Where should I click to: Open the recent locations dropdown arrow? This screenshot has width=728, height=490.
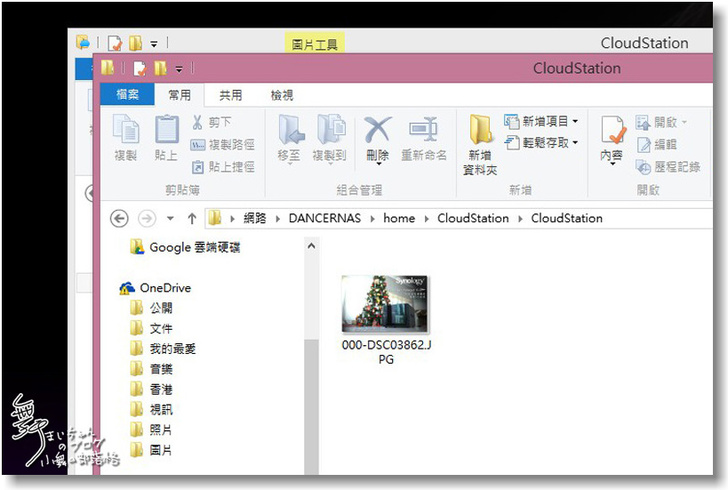click(171, 218)
